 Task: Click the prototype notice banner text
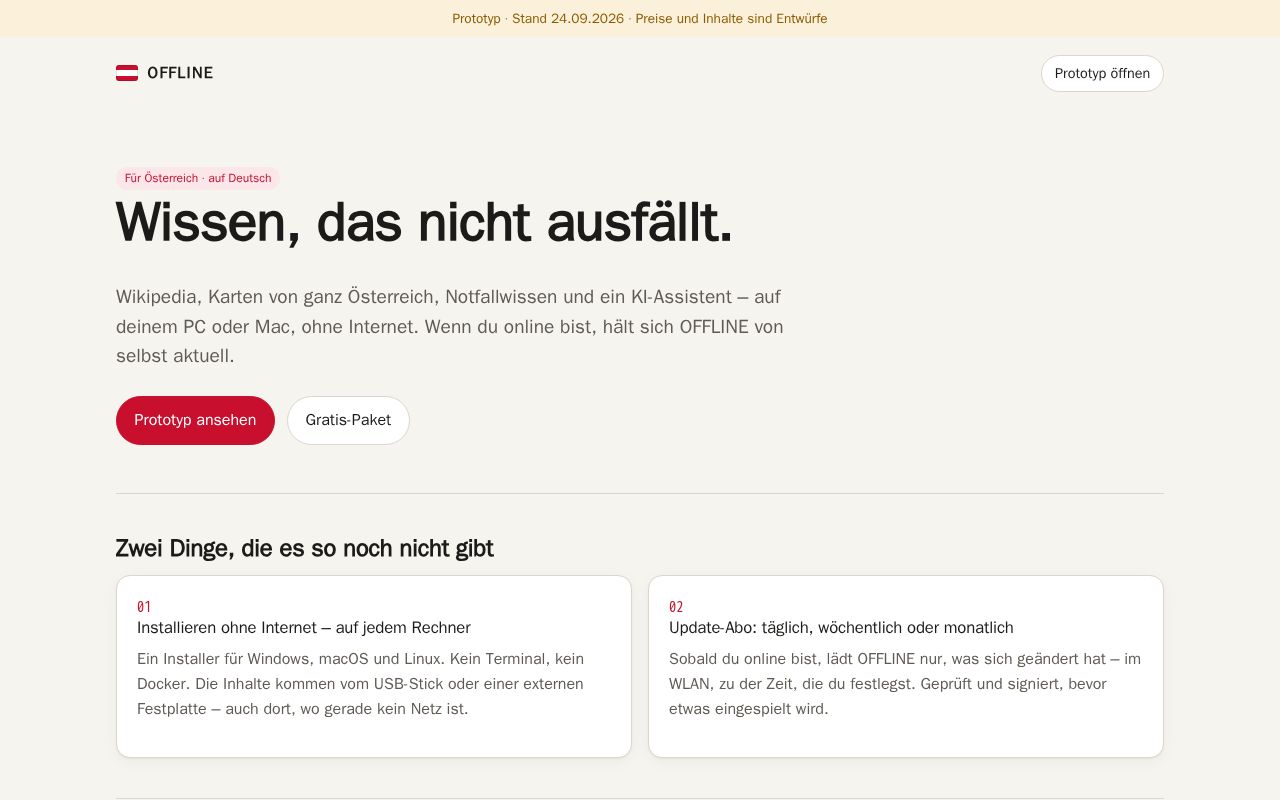pyautogui.click(x=640, y=18)
